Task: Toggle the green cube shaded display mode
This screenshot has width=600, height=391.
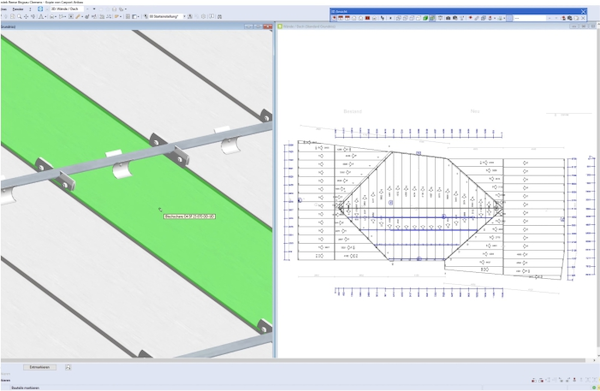Action: click(x=425, y=18)
